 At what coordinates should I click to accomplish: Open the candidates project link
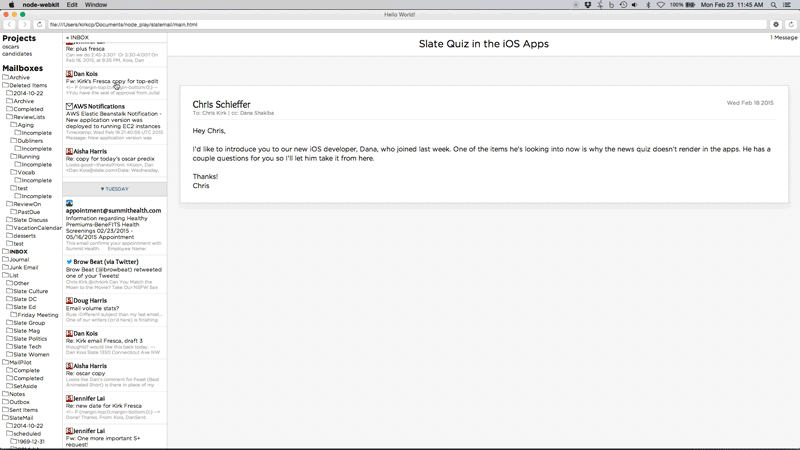point(17,54)
